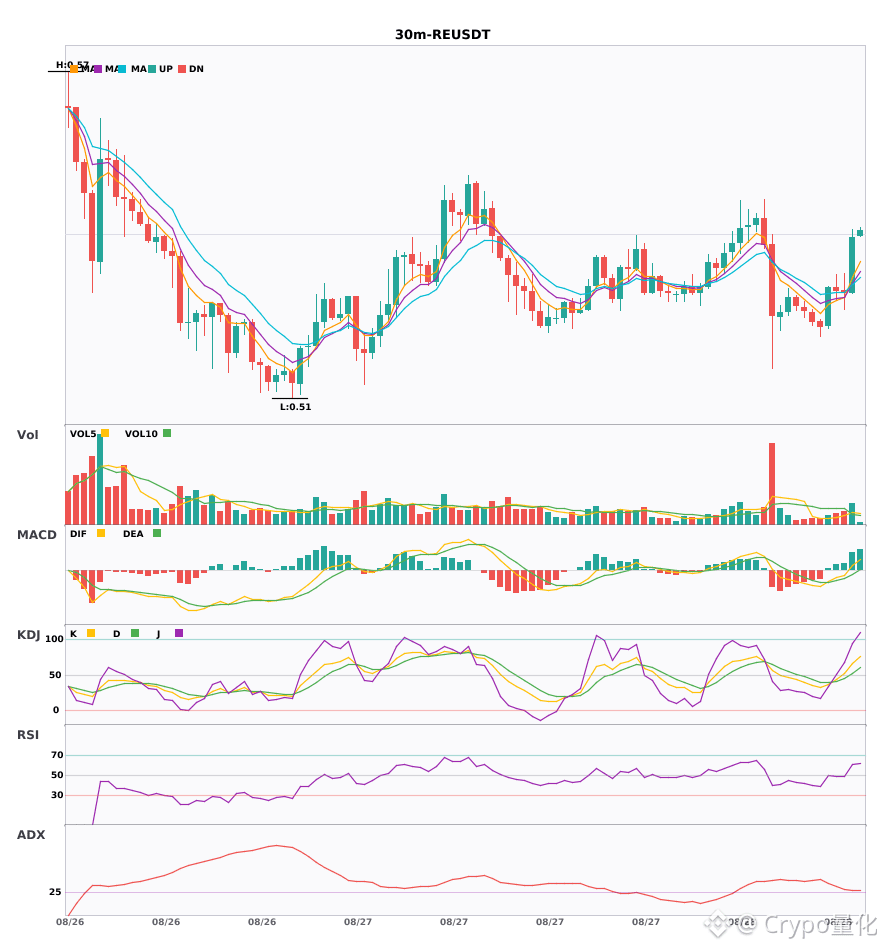This screenshot has height=950, width=885.
Task: Click the Vol panel label
Action: coord(27,435)
